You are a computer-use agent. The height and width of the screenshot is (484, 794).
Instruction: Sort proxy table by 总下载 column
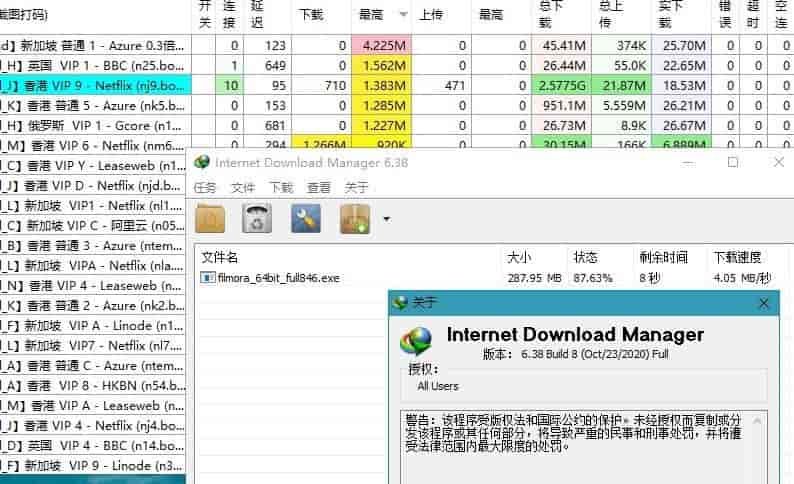[x=561, y=14]
